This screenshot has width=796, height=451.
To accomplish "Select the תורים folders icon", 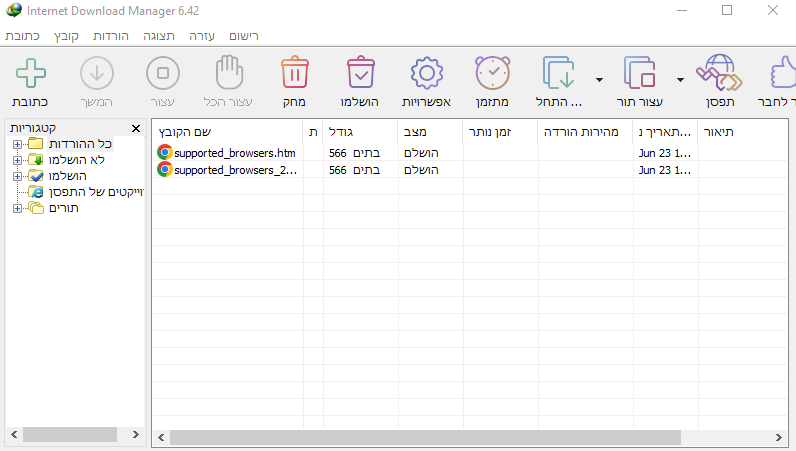I will pos(36,208).
